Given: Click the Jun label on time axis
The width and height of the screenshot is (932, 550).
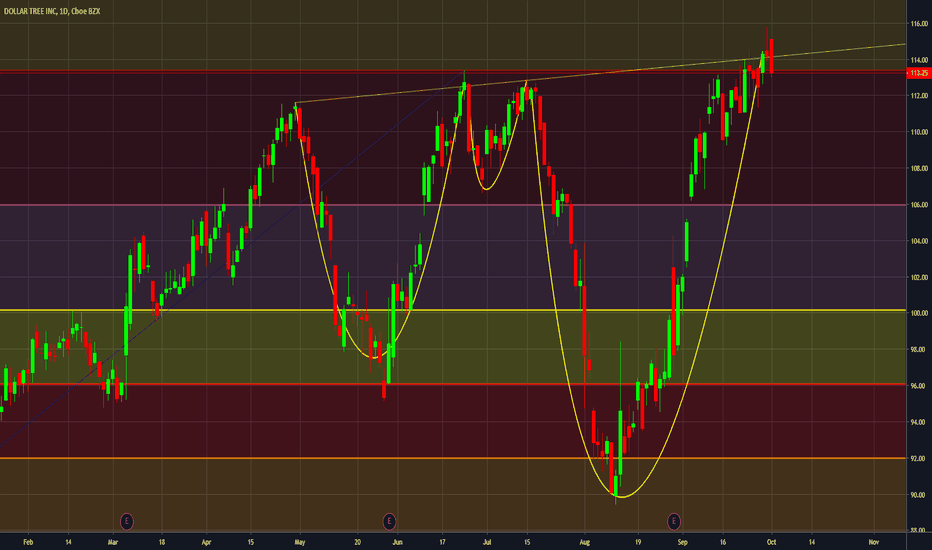Looking at the screenshot, I should 398,542.
